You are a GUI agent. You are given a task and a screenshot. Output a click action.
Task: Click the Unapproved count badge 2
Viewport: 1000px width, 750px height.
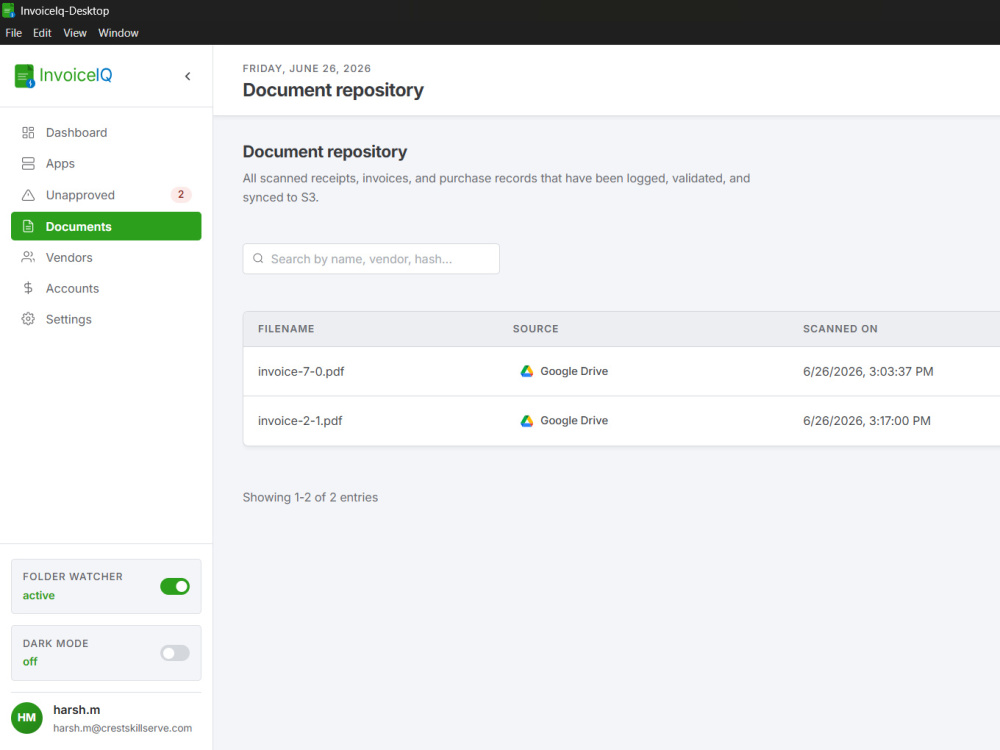pos(181,195)
